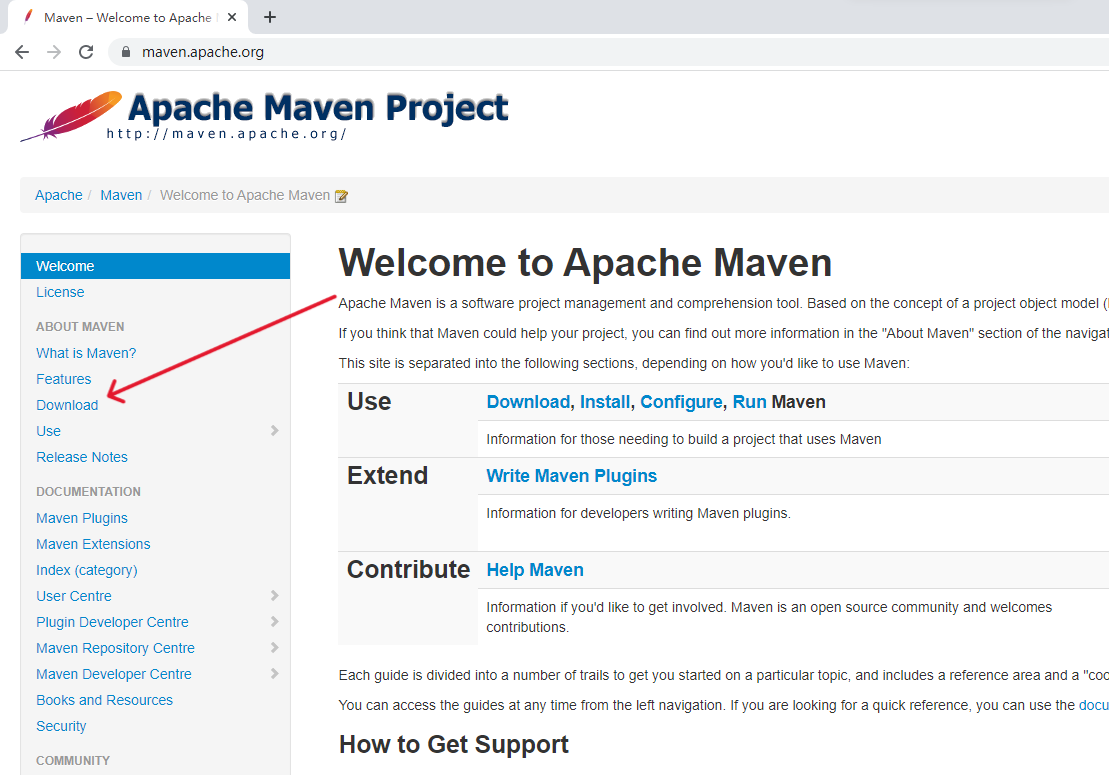Expand the Use submenu chevron
The height and width of the screenshot is (775, 1109).
(274, 431)
